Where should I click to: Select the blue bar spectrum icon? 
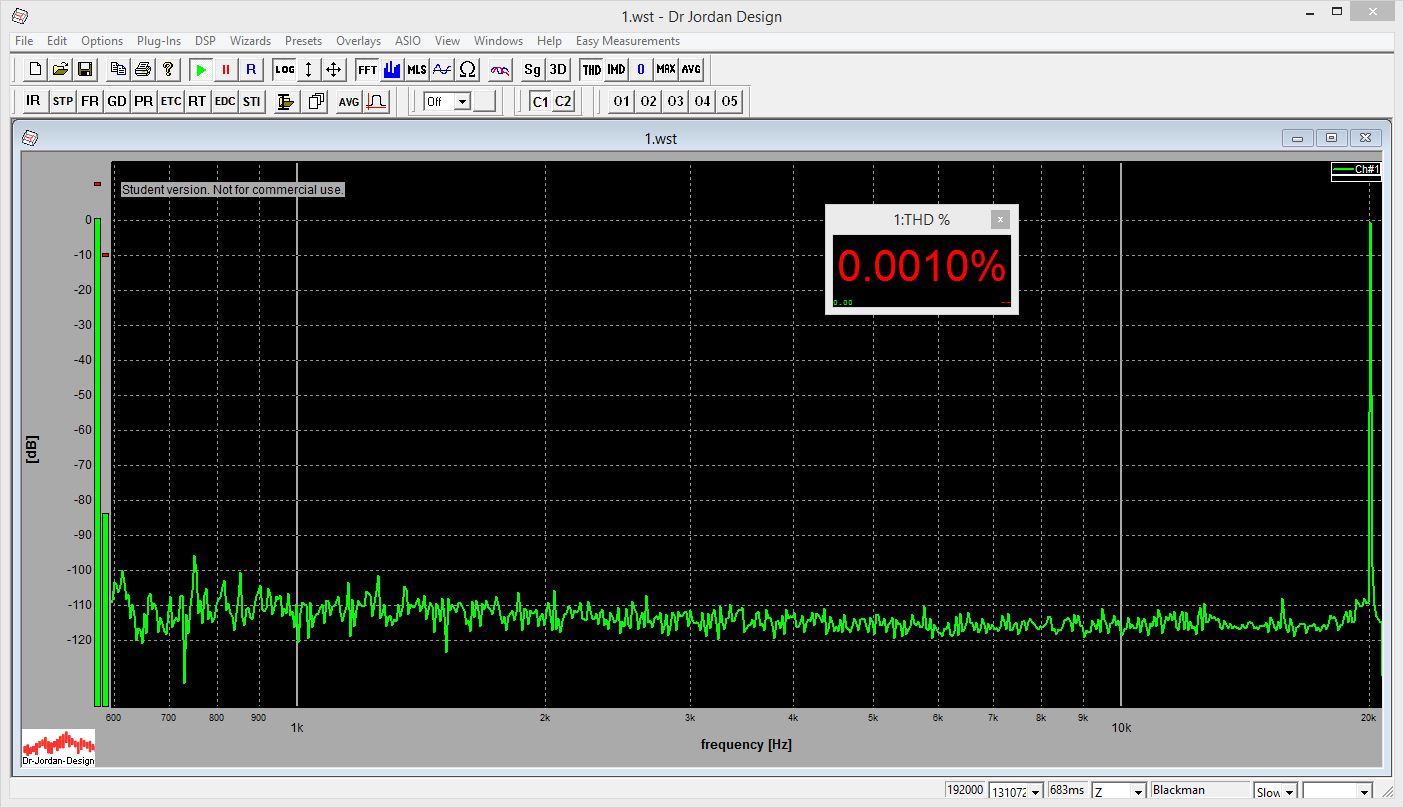coord(392,69)
